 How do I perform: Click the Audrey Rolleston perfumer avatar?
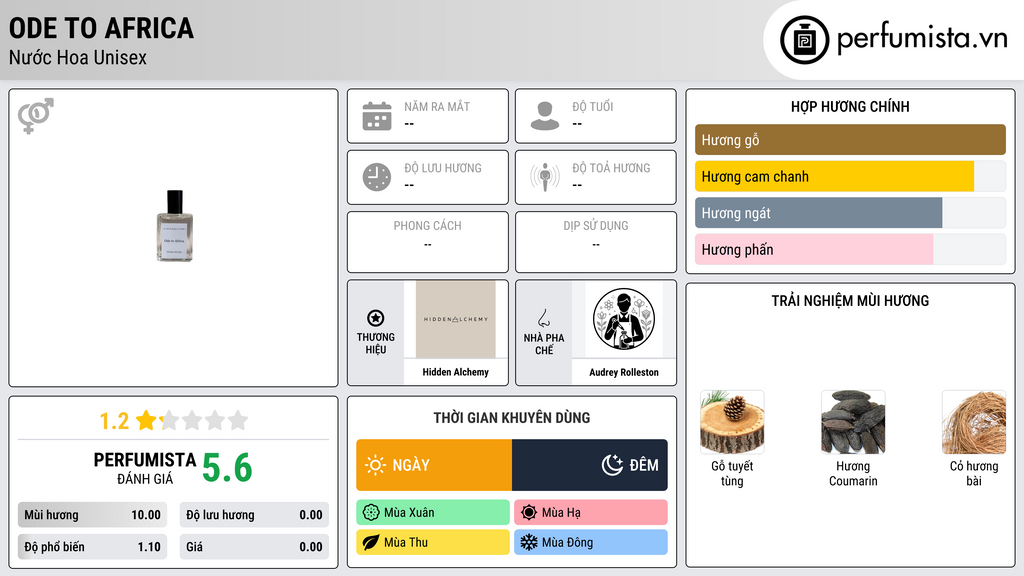click(x=624, y=319)
